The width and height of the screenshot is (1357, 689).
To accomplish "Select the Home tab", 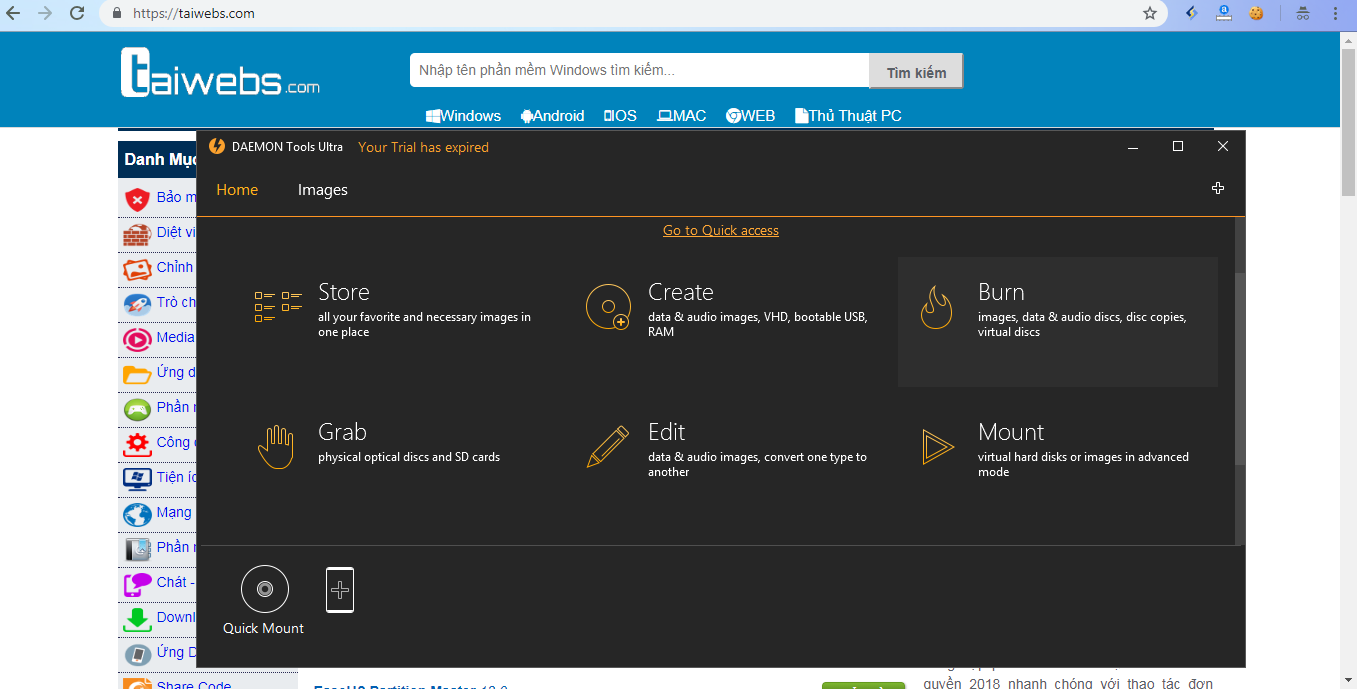I will [x=237, y=190].
